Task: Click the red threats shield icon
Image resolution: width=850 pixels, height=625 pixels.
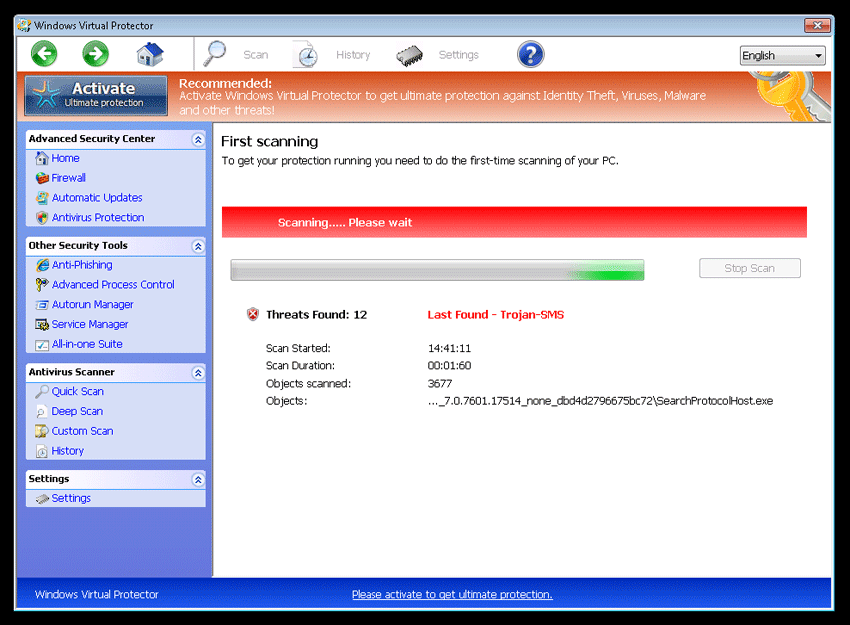Action: pos(253,315)
